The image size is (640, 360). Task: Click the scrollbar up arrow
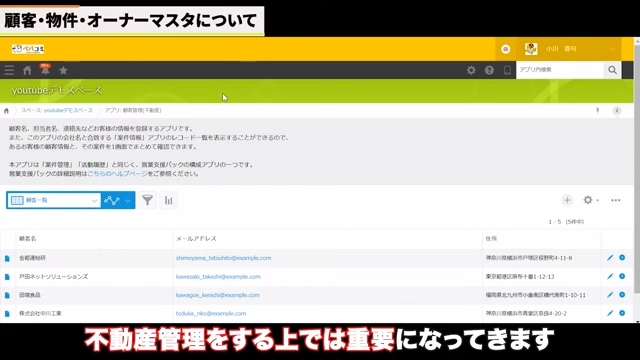637,40
